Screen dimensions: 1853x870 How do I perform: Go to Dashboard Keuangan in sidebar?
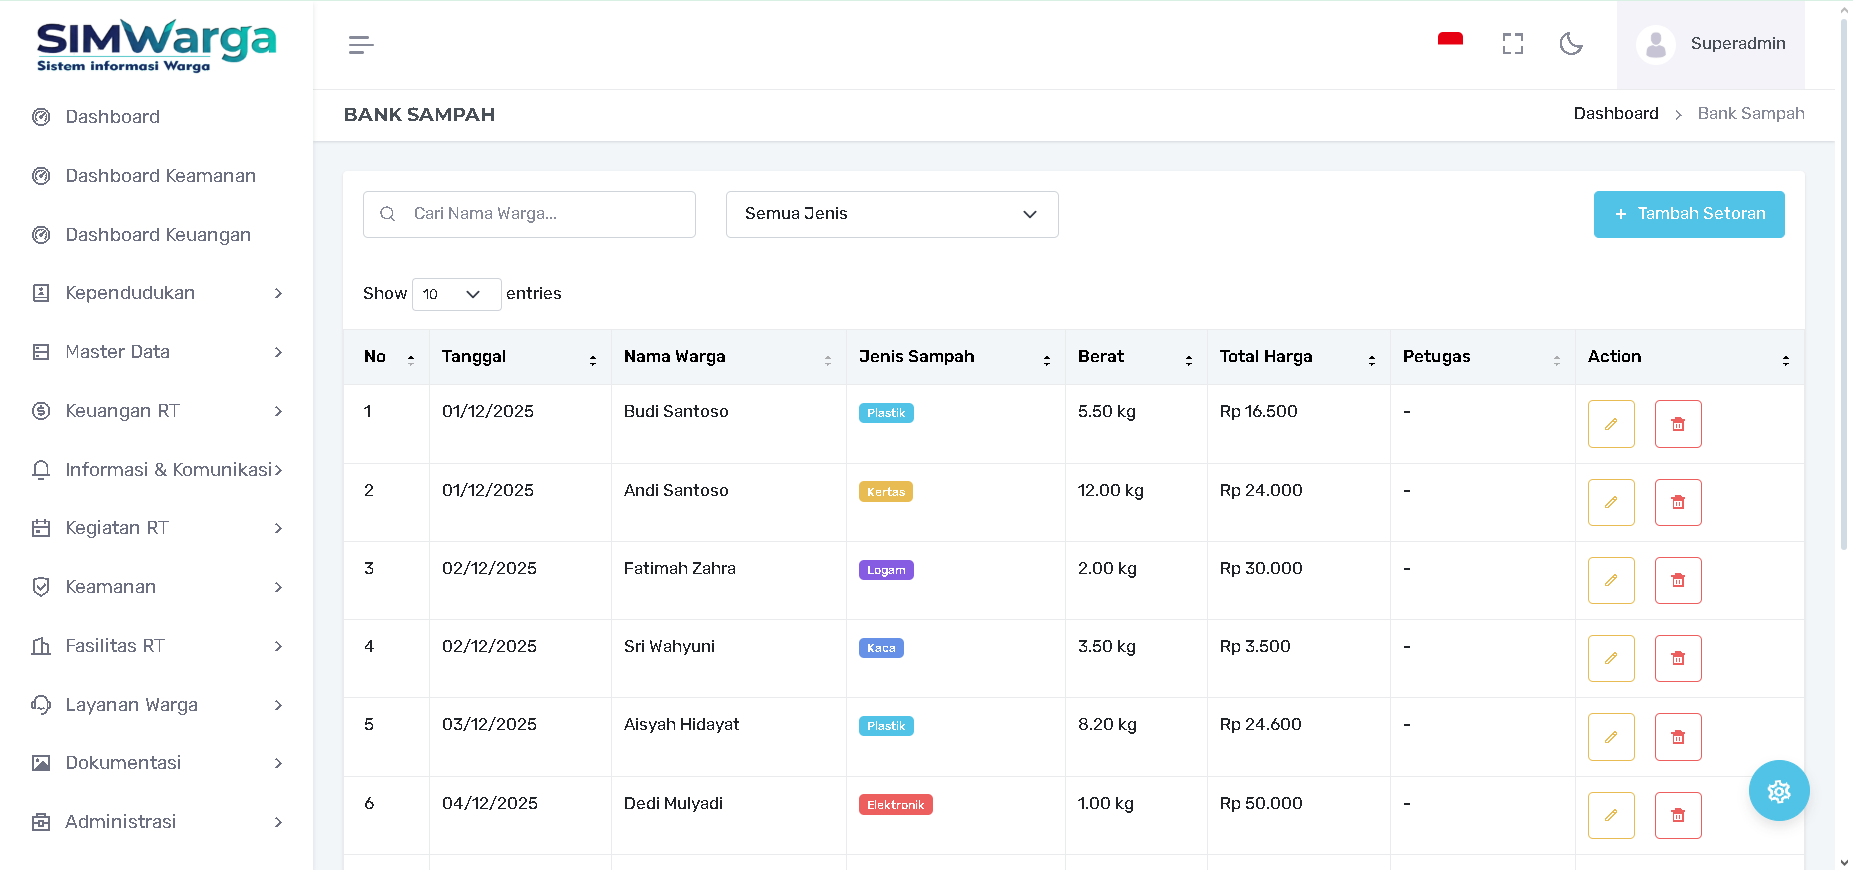(158, 235)
